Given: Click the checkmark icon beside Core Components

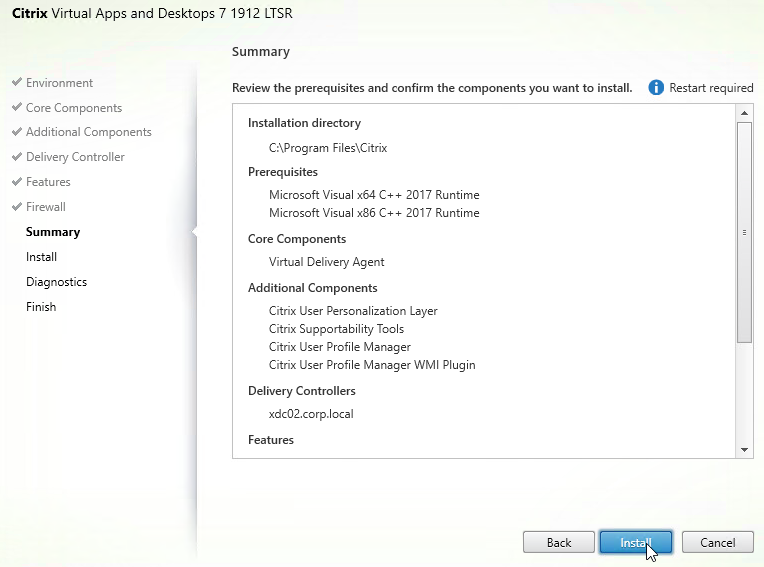Looking at the screenshot, I should coord(17,108).
